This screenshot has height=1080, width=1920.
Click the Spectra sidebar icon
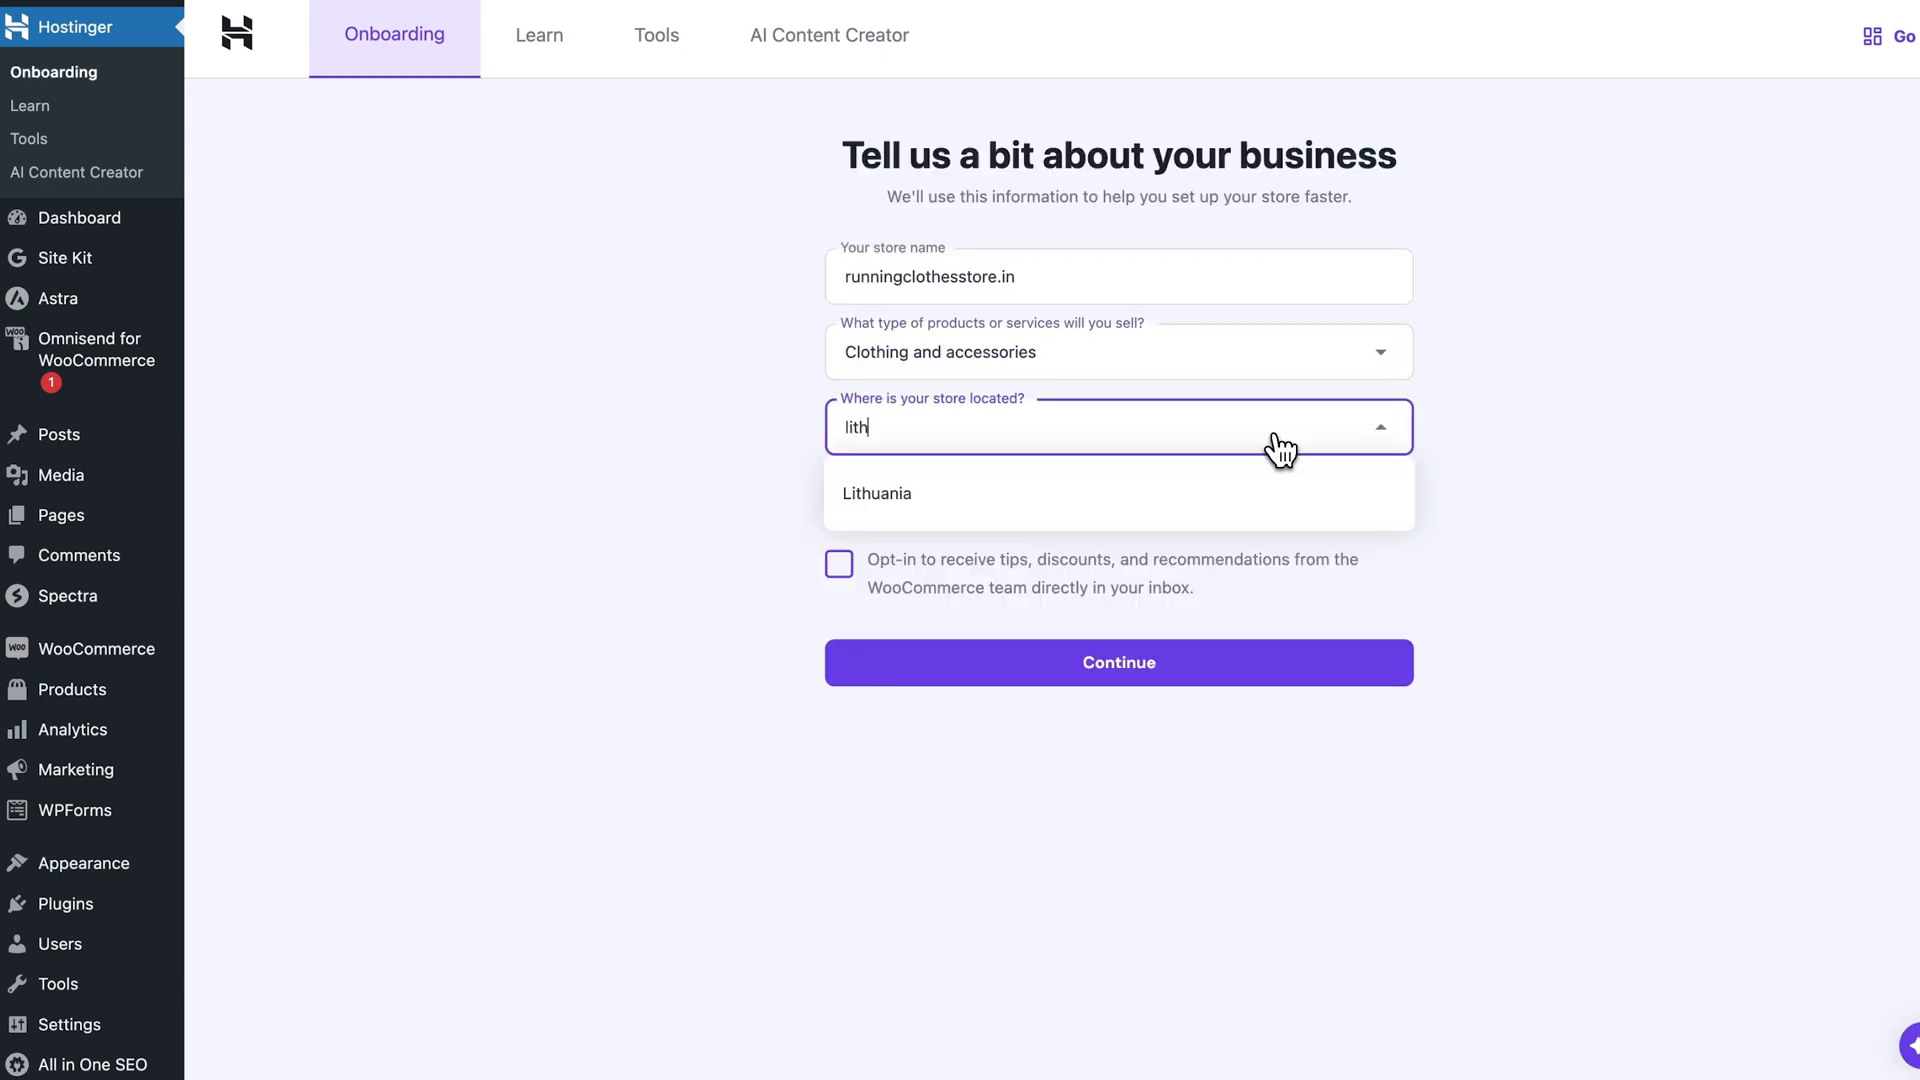(x=17, y=595)
